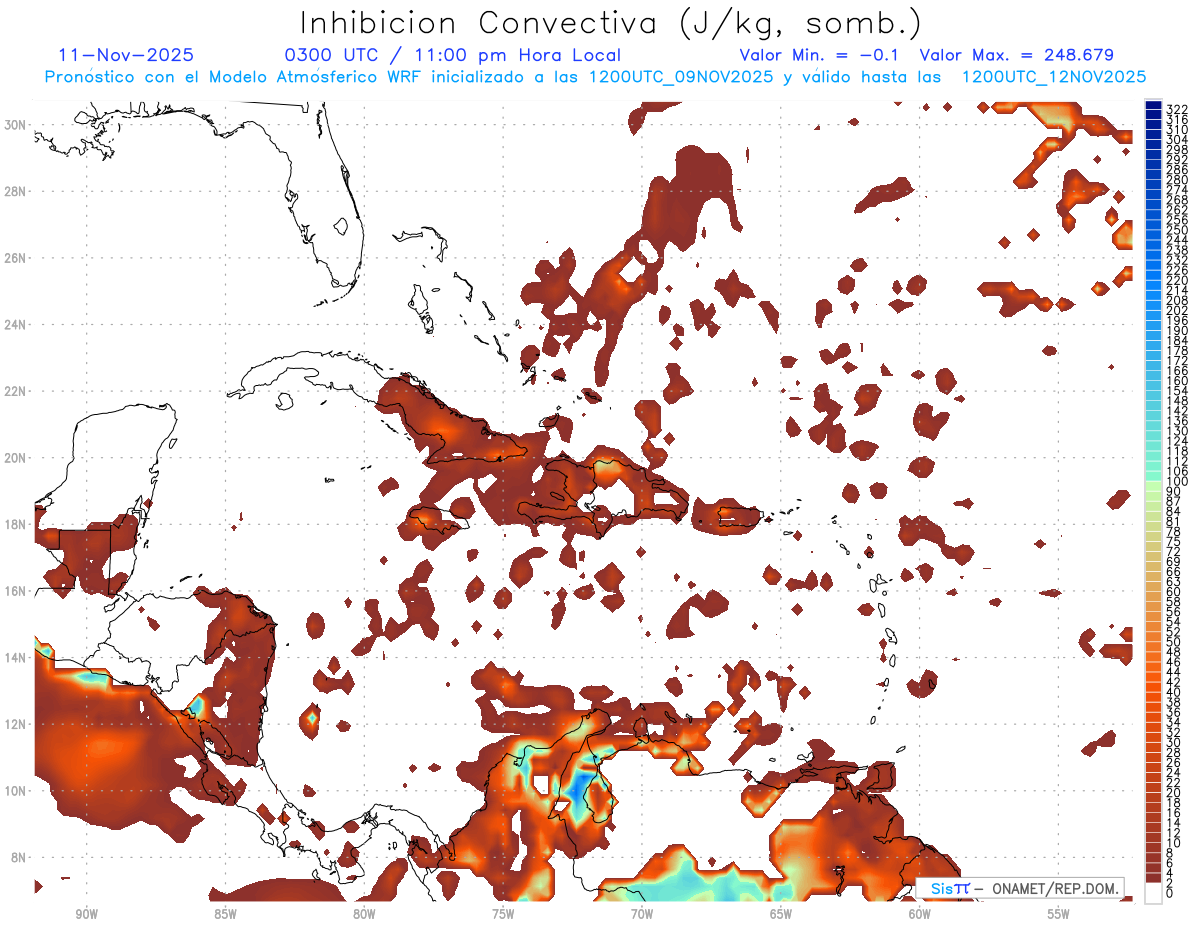The image size is (1200, 927).
Task: Click the 'Valor Max. = 248.679' readout
Action: (x=1016, y=56)
